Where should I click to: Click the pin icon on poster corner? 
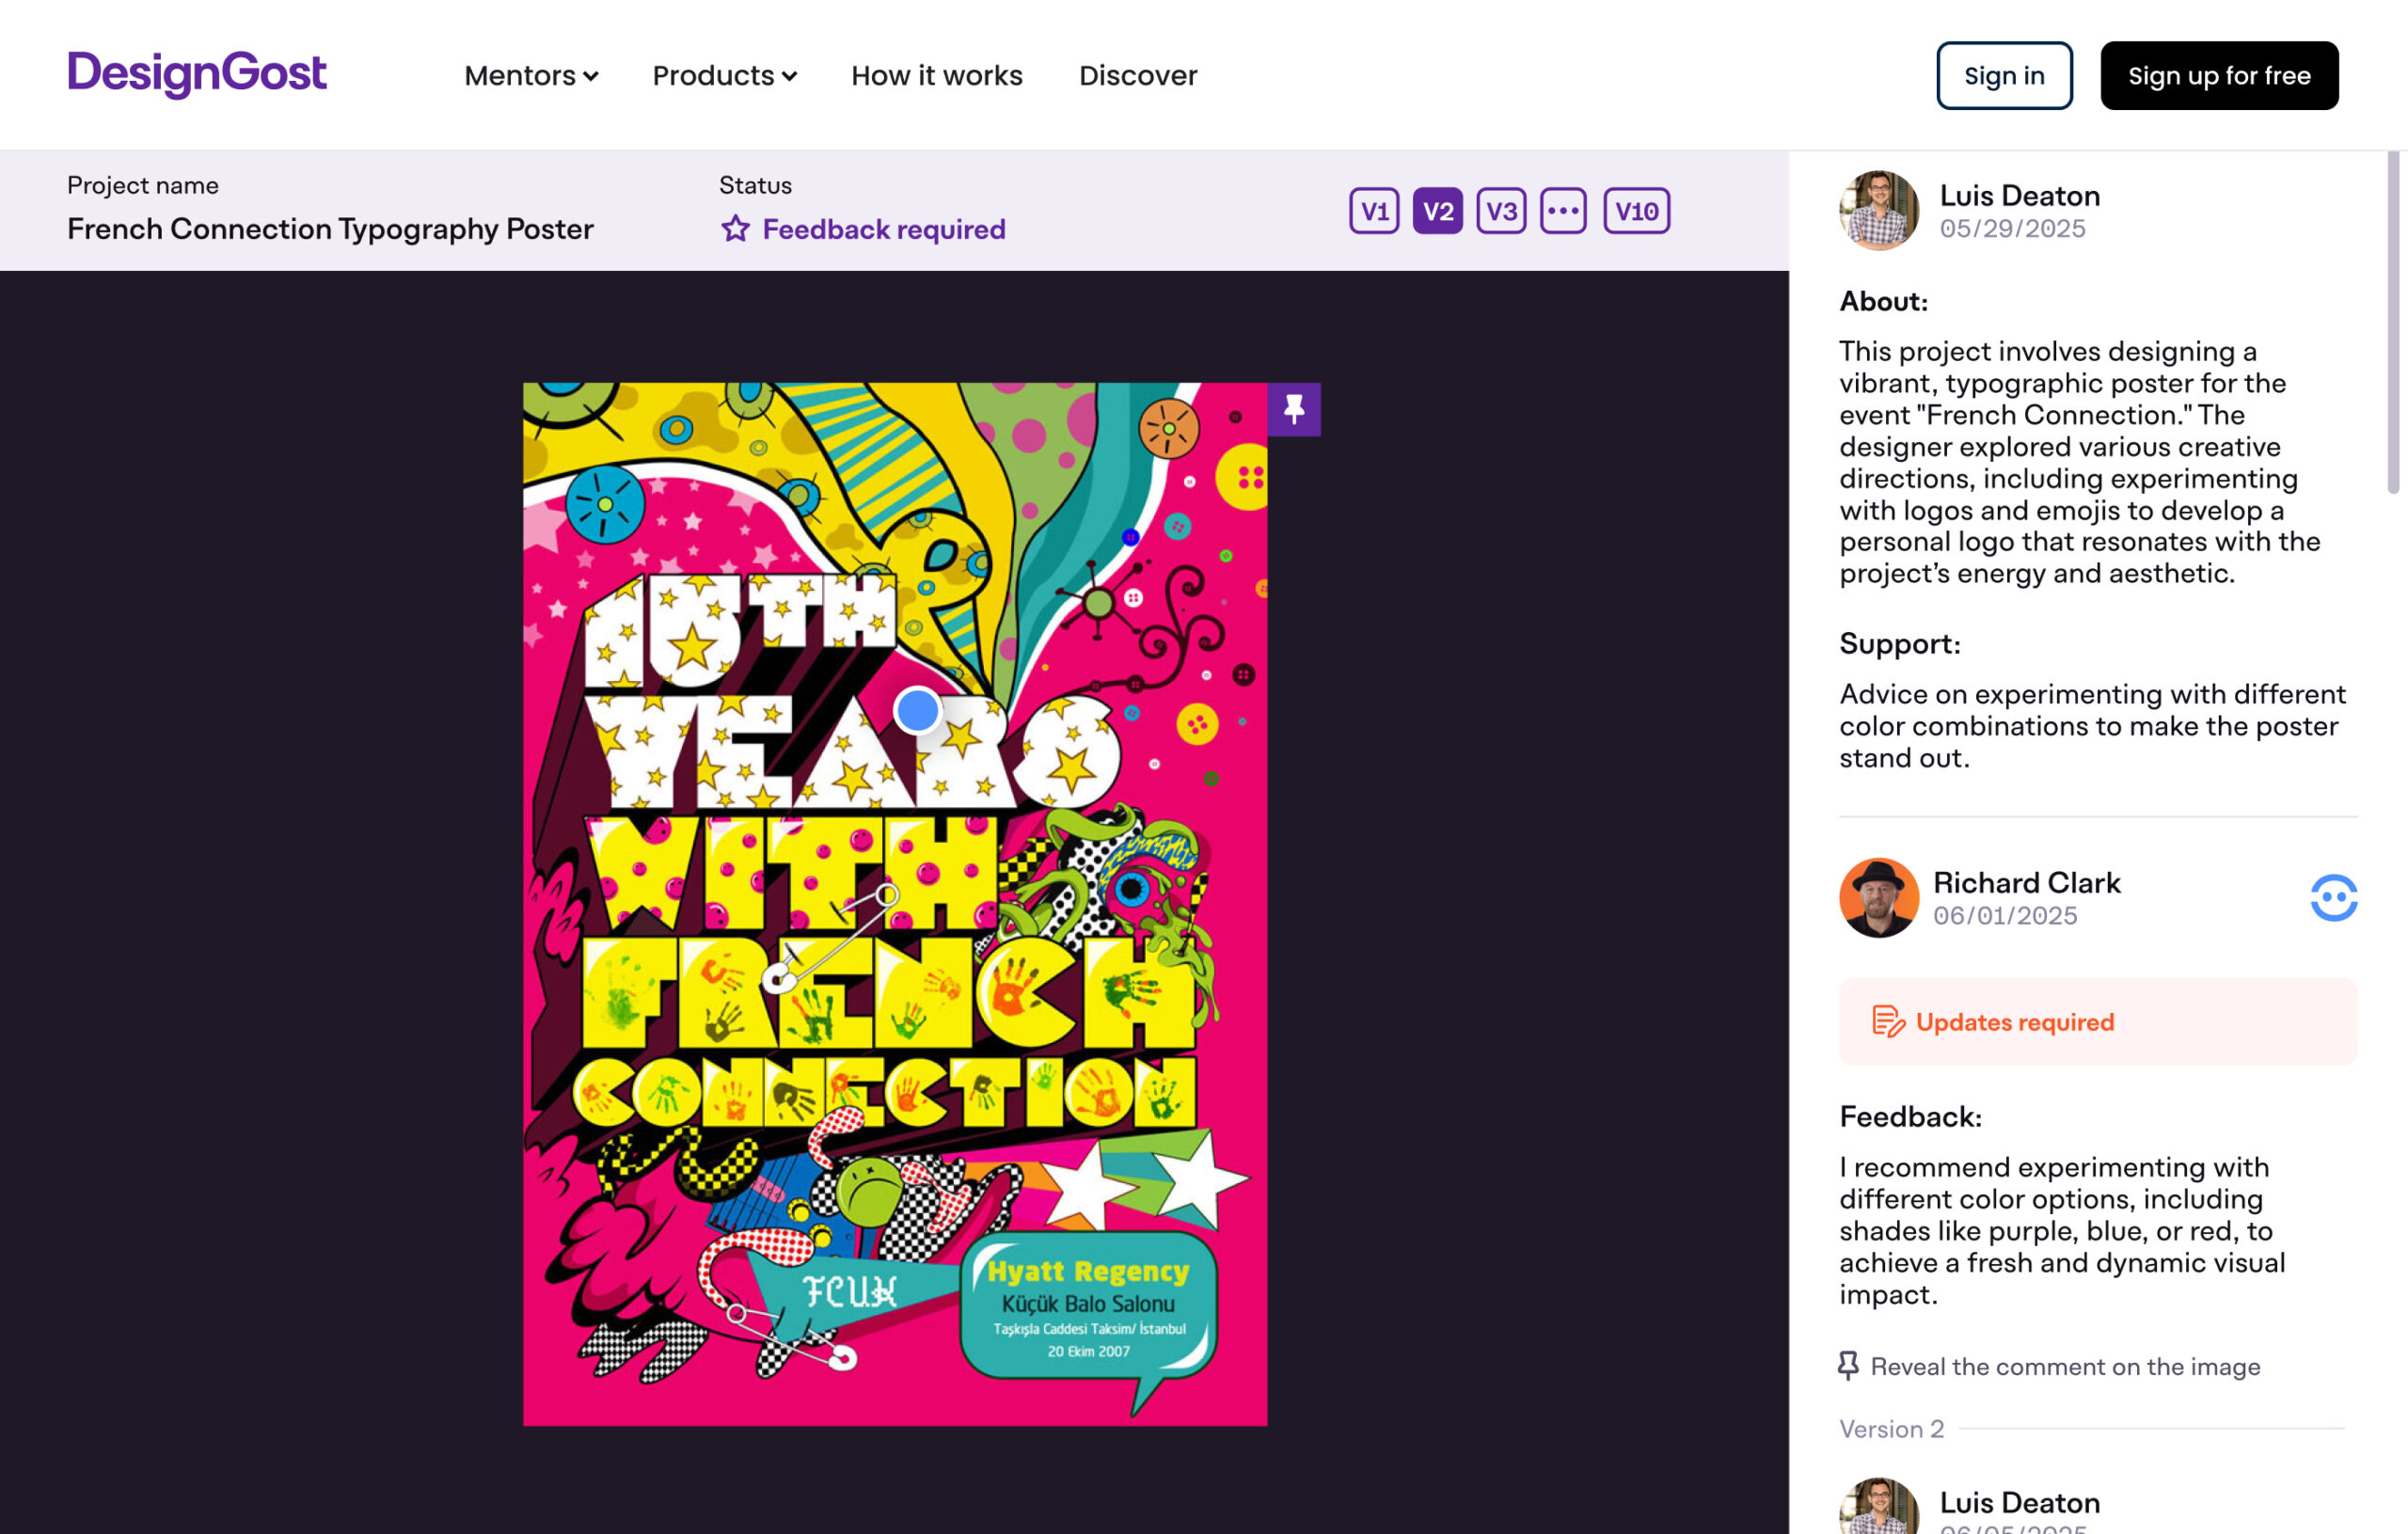(x=1294, y=409)
